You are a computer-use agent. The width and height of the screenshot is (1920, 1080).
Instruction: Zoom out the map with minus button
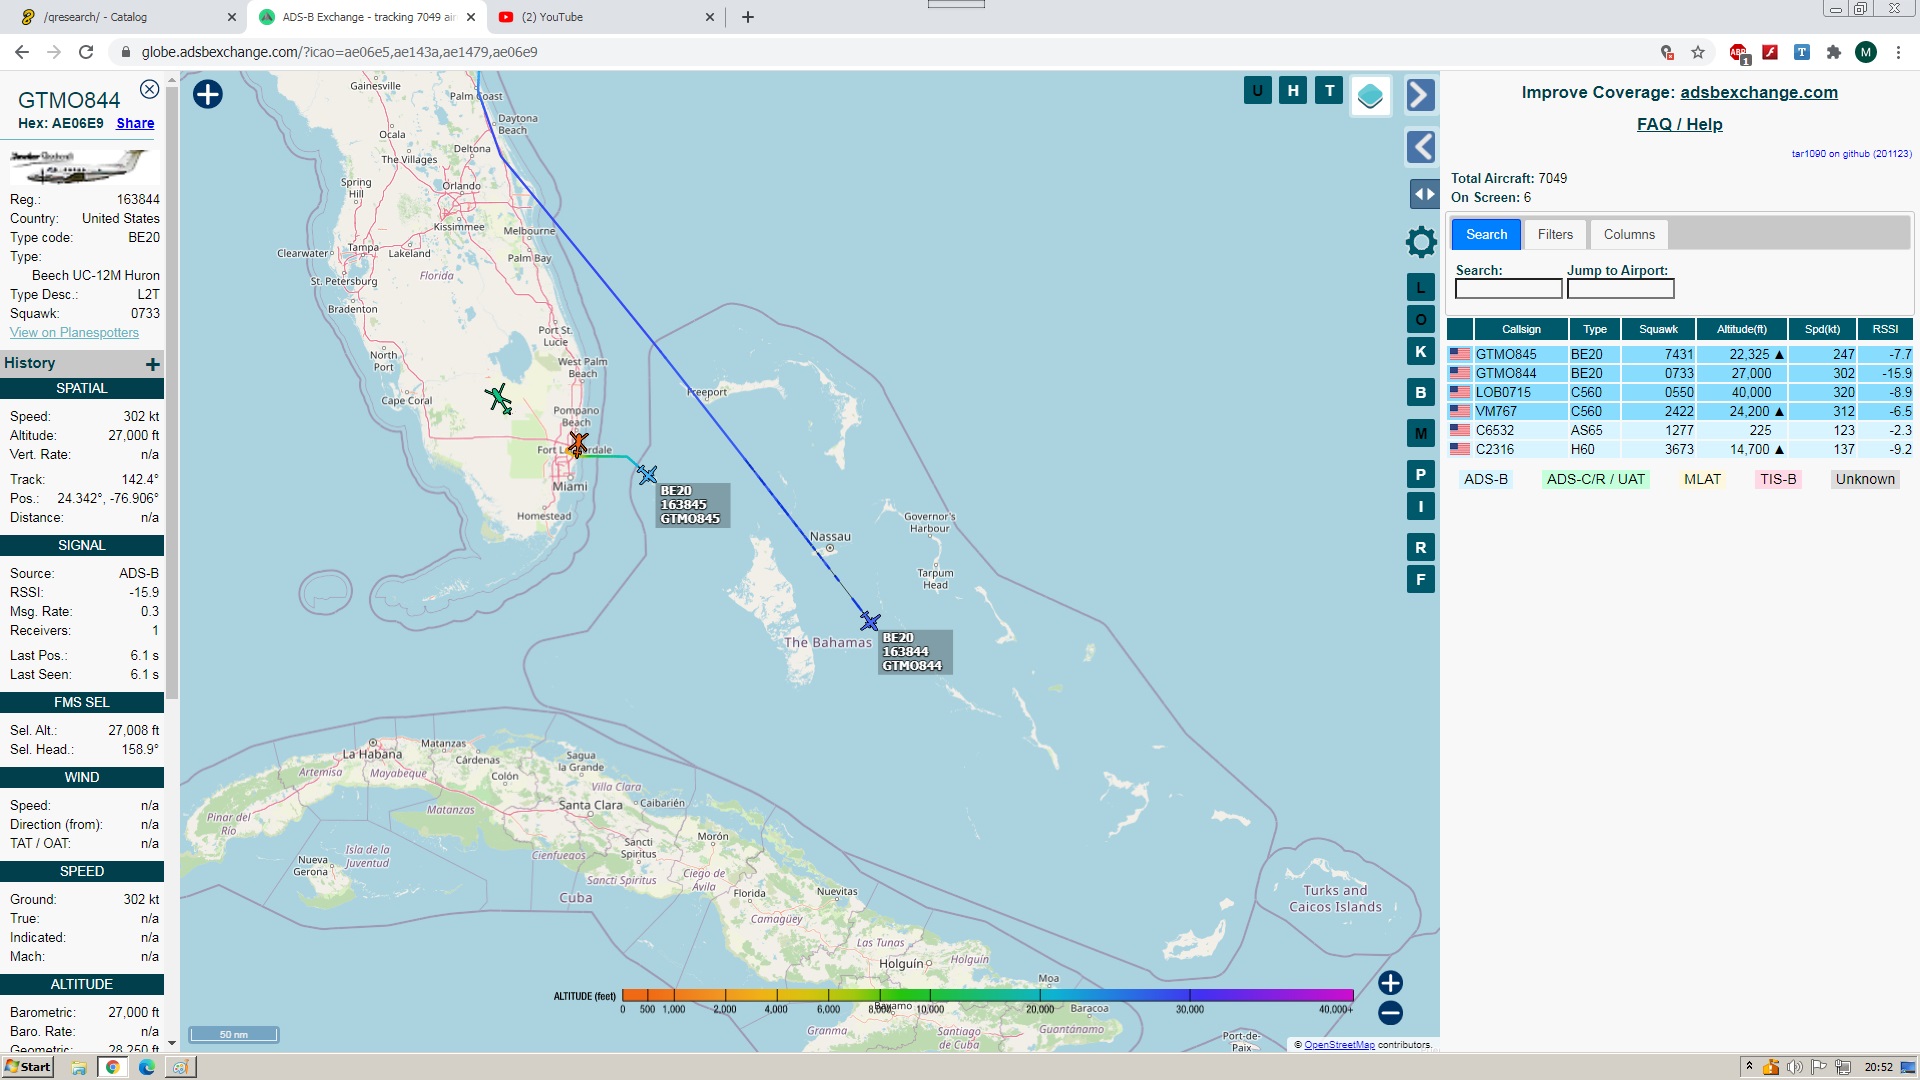tap(1390, 1013)
